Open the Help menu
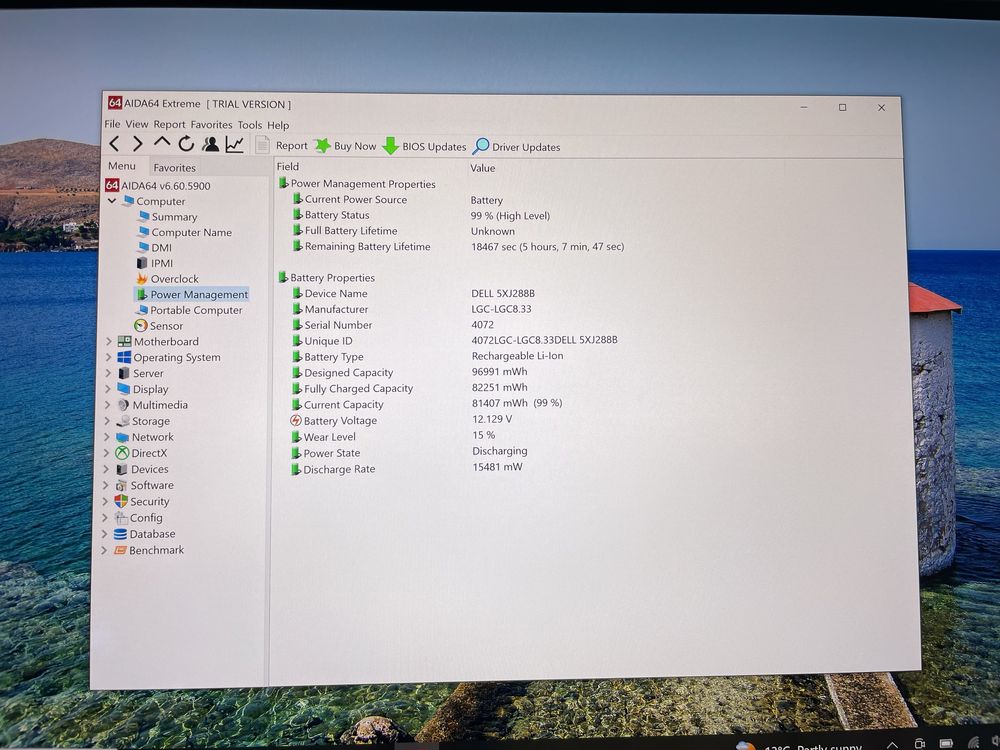 [x=278, y=125]
